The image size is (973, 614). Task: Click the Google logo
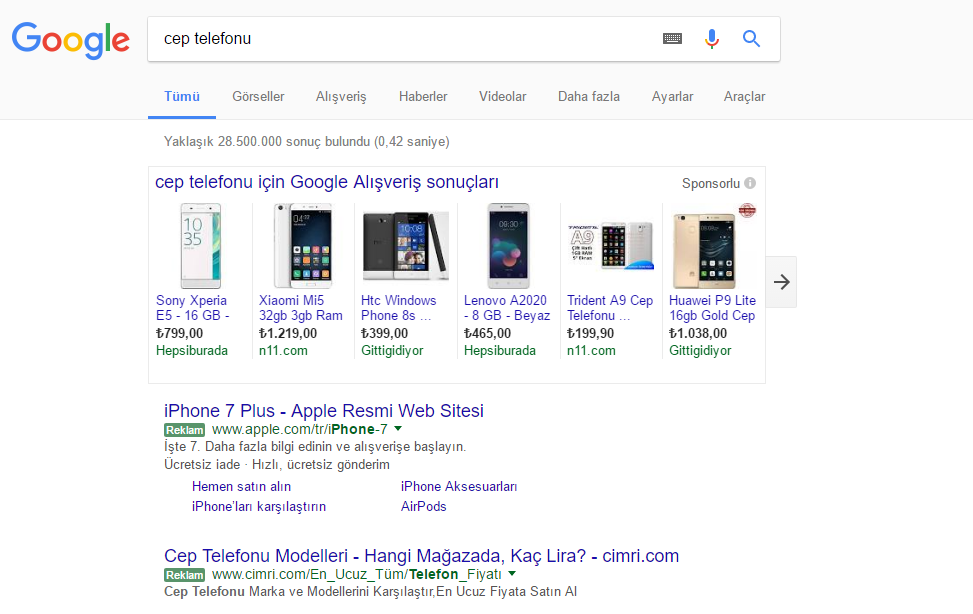coord(71,40)
